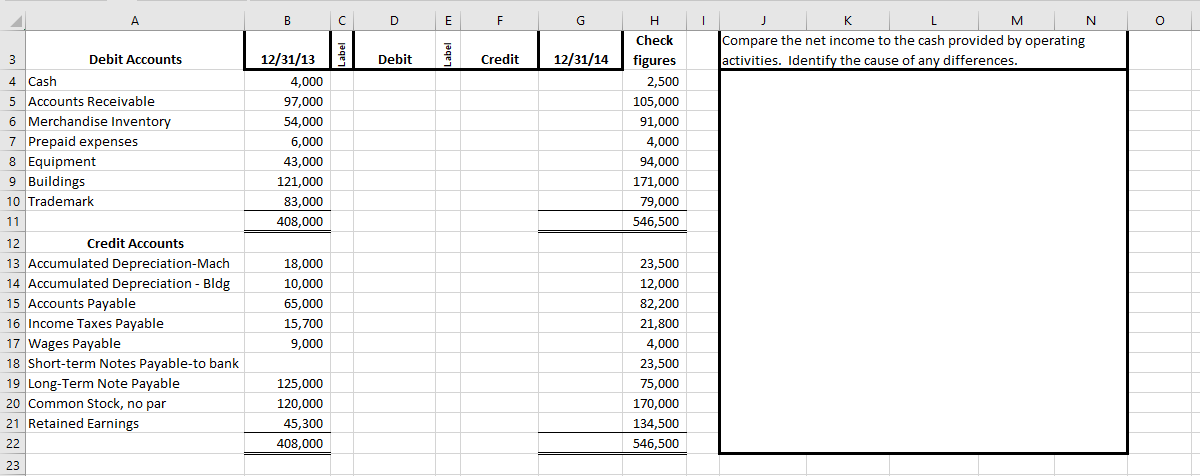Select the 'Common Stock, no par' cell

135,403
